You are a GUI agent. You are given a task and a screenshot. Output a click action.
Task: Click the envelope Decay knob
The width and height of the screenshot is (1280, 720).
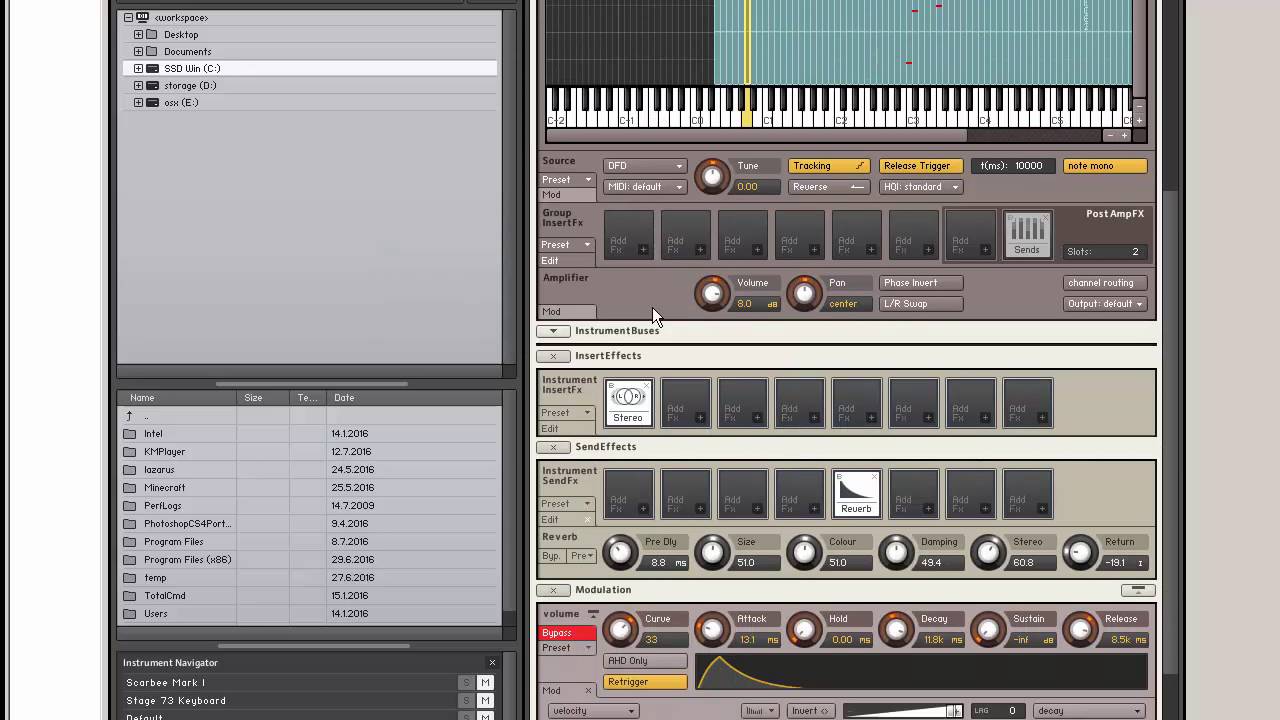coord(896,629)
